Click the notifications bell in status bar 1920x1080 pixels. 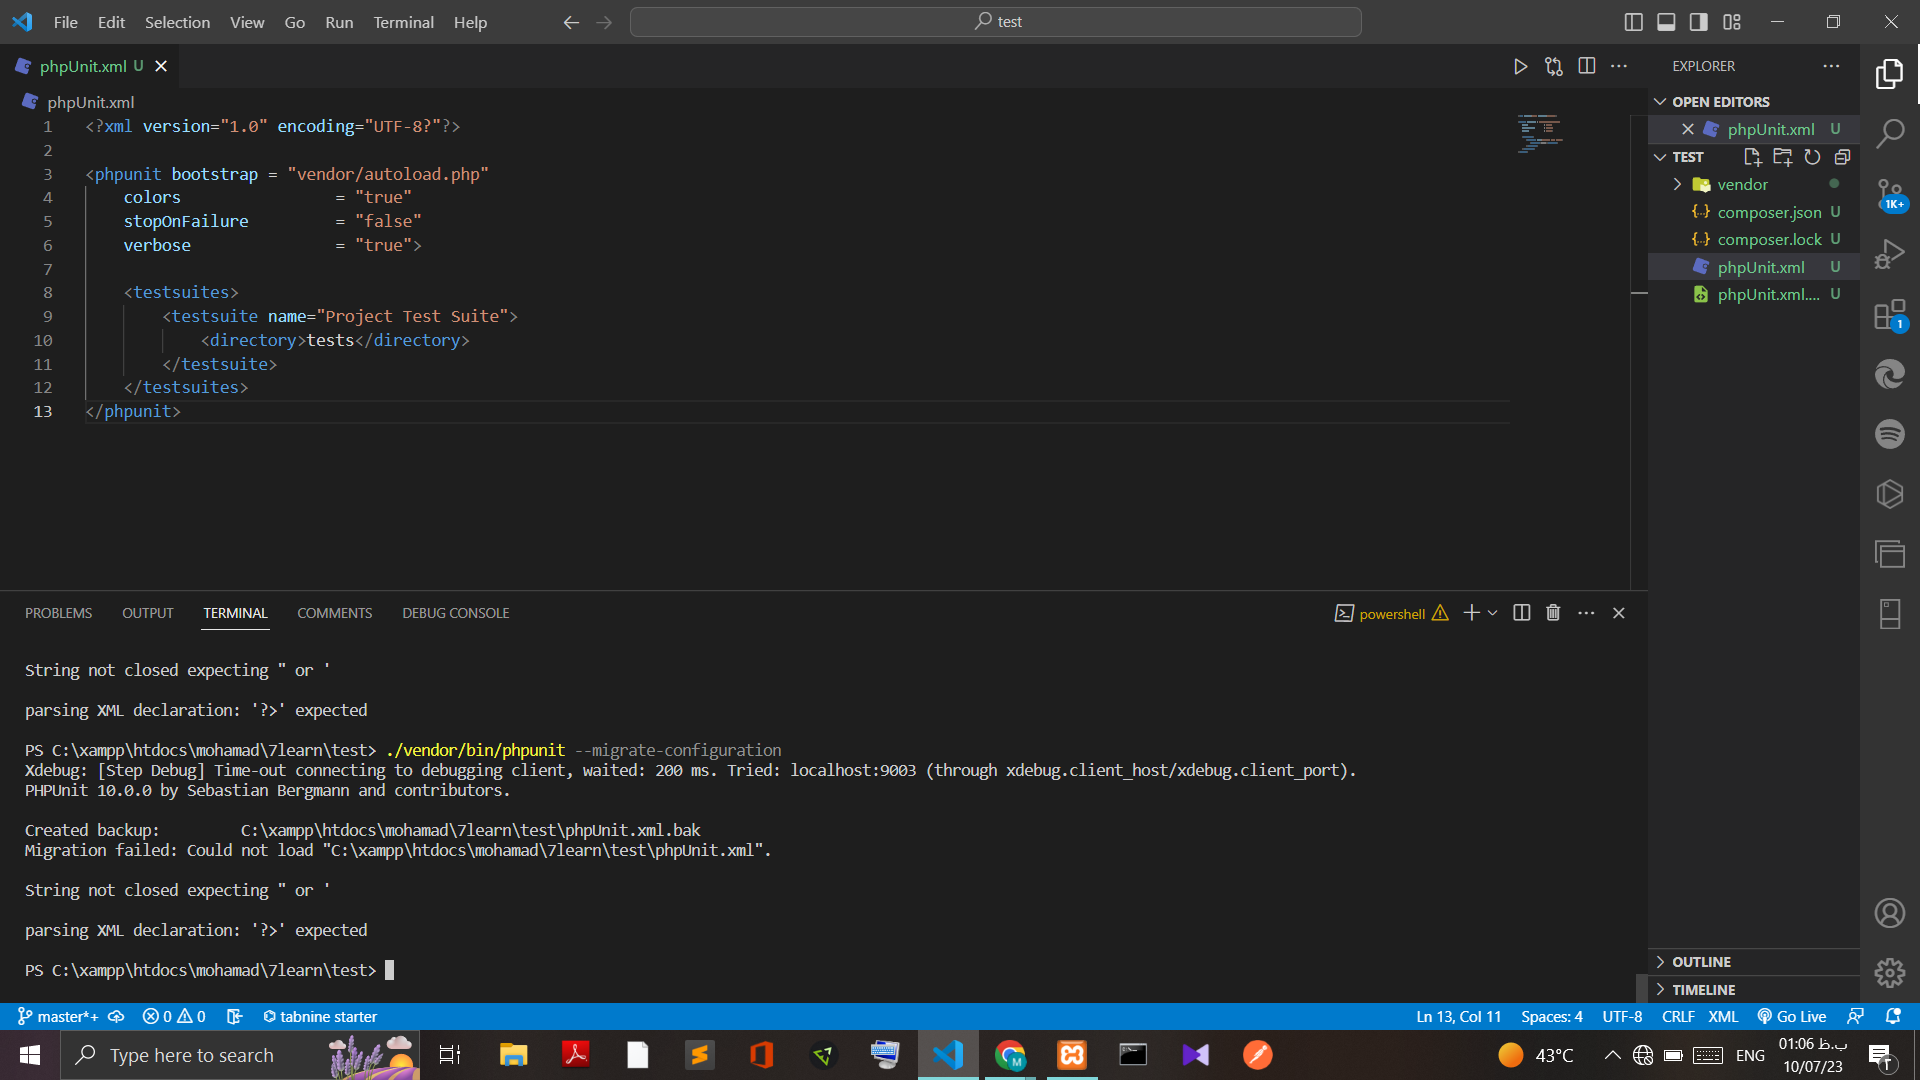click(1893, 1016)
